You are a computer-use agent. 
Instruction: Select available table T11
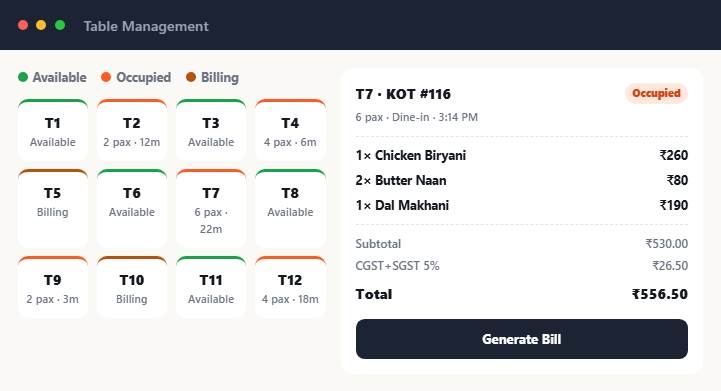tap(211, 287)
